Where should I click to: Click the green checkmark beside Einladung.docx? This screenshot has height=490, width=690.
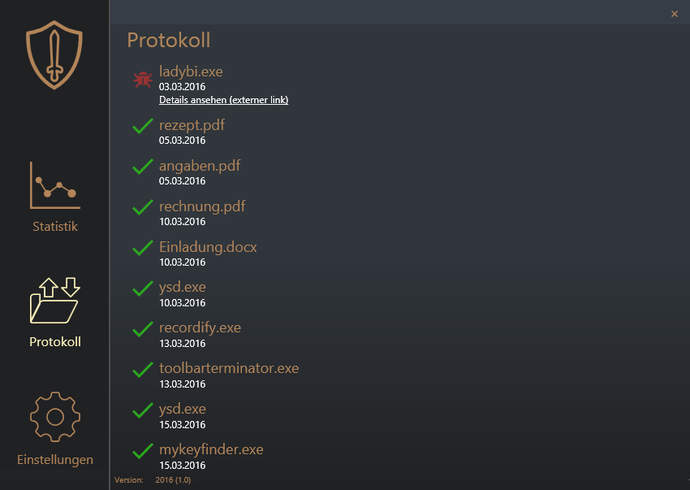point(142,248)
